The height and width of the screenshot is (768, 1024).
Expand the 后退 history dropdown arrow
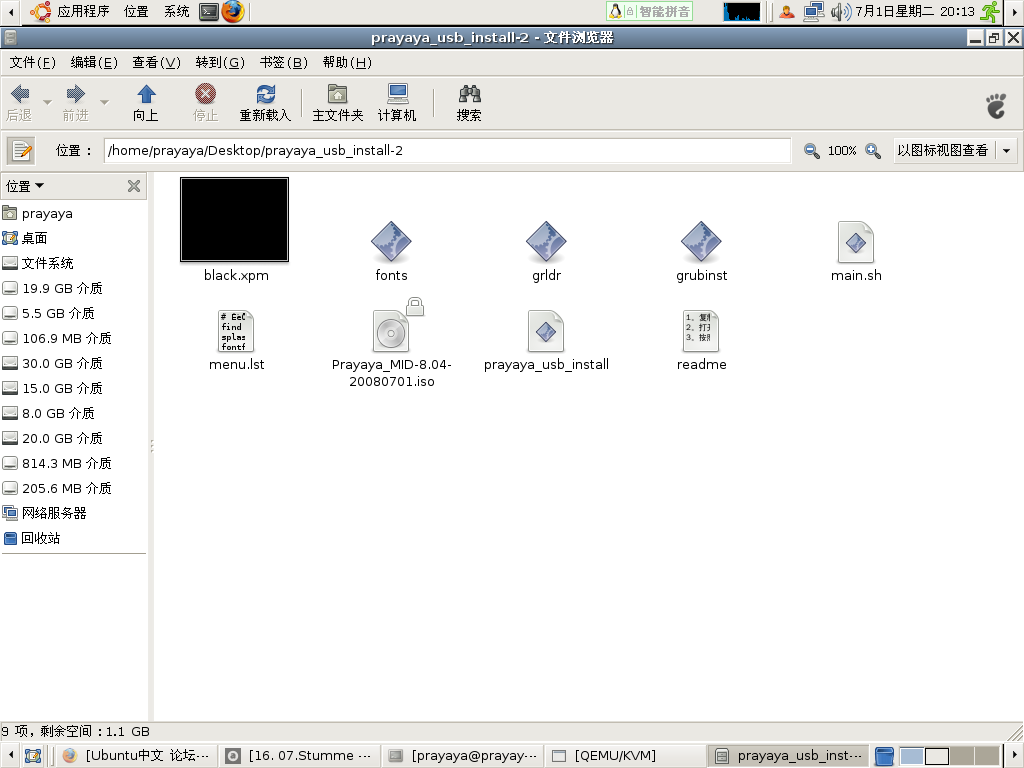pos(47,103)
